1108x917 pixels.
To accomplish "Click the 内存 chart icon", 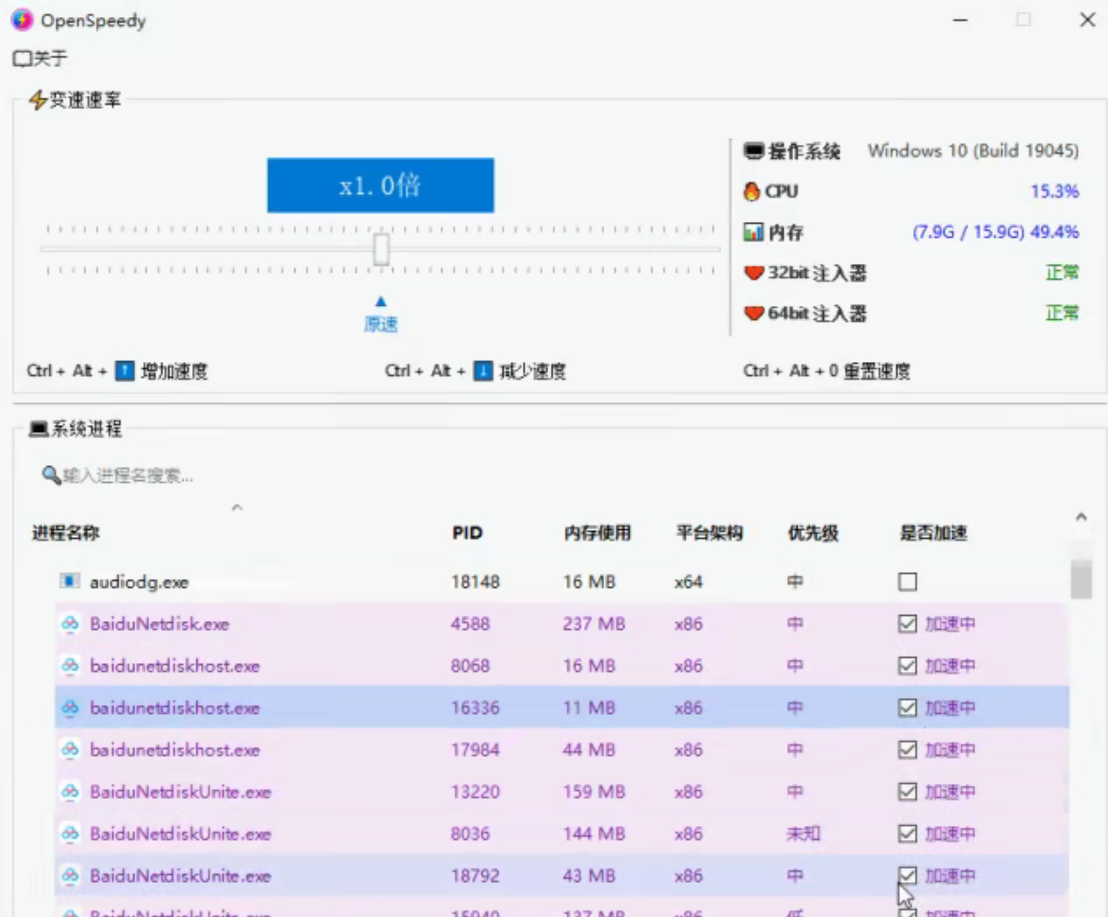I will (753, 232).
